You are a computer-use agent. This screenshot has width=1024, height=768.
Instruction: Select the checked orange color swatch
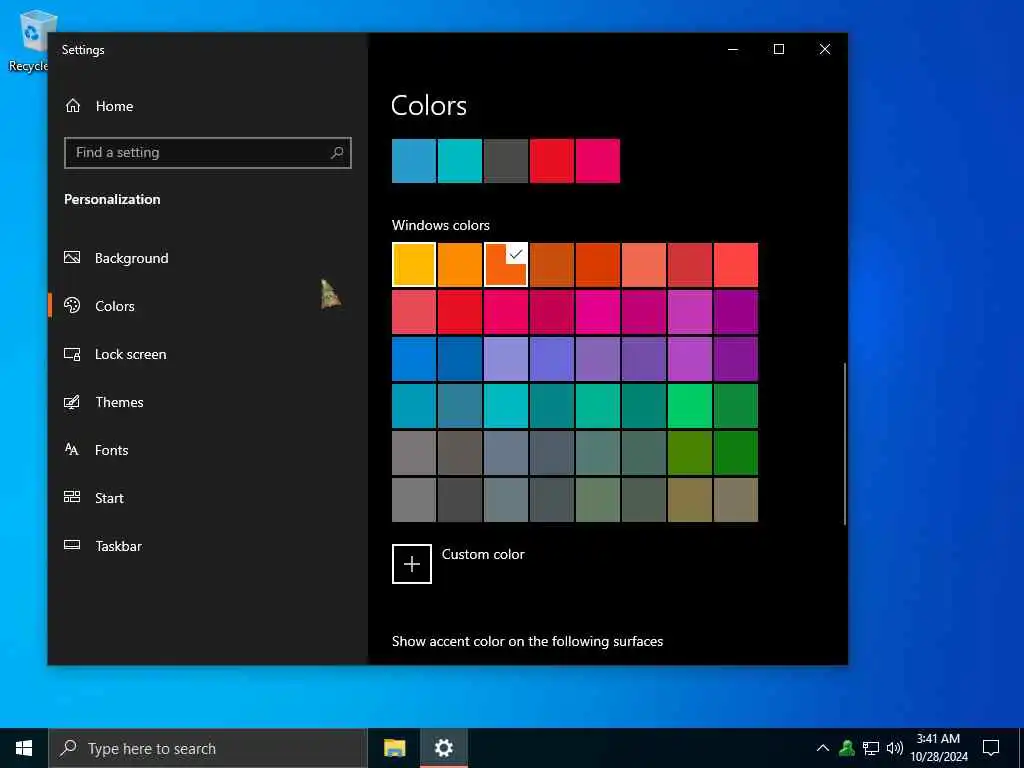tap(506, 264)
